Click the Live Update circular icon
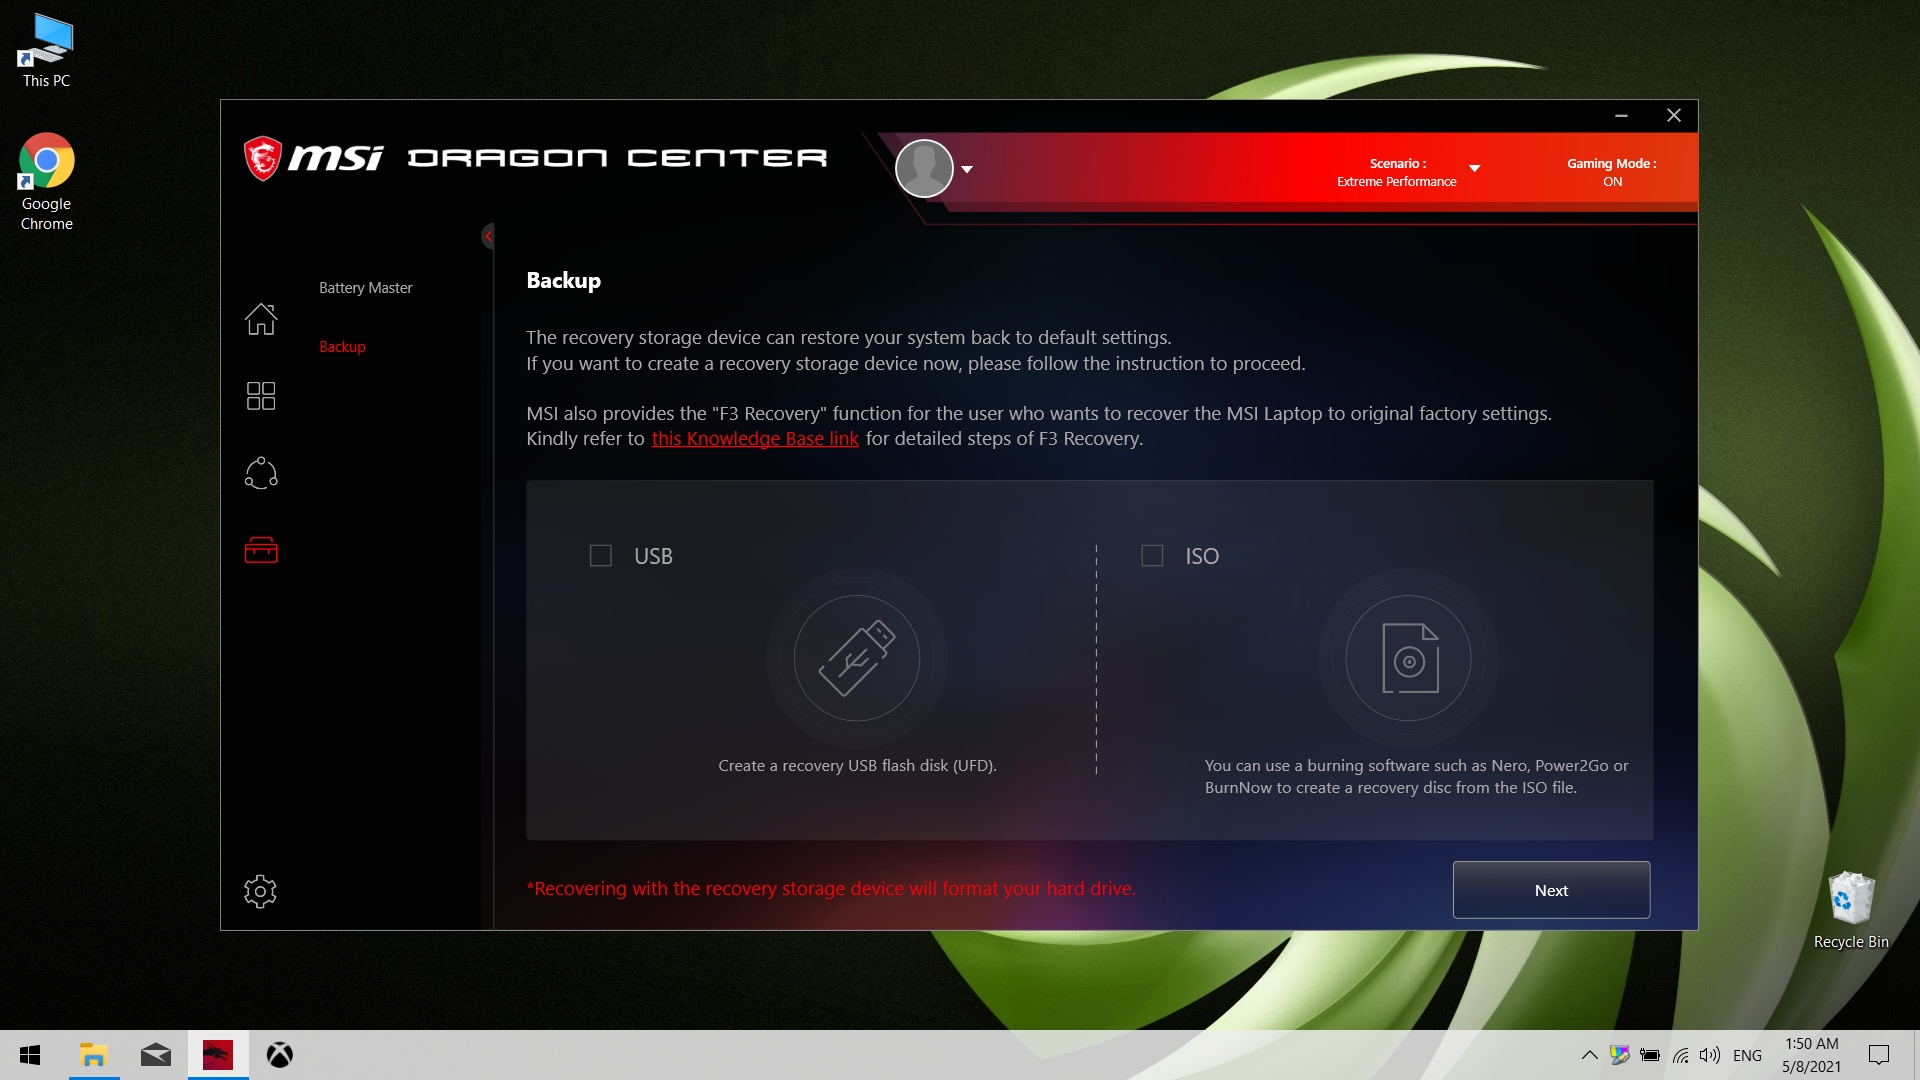The image size is (1920, 1080). click(x=261, y=473)
